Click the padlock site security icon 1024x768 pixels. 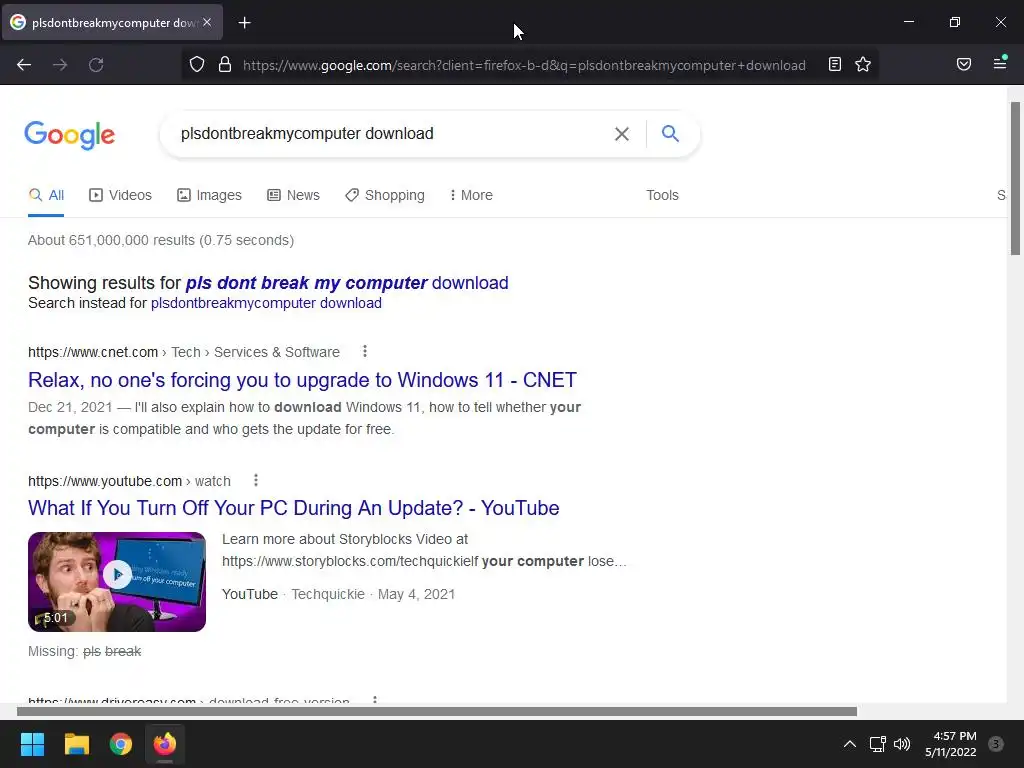(x=225, y=65)
